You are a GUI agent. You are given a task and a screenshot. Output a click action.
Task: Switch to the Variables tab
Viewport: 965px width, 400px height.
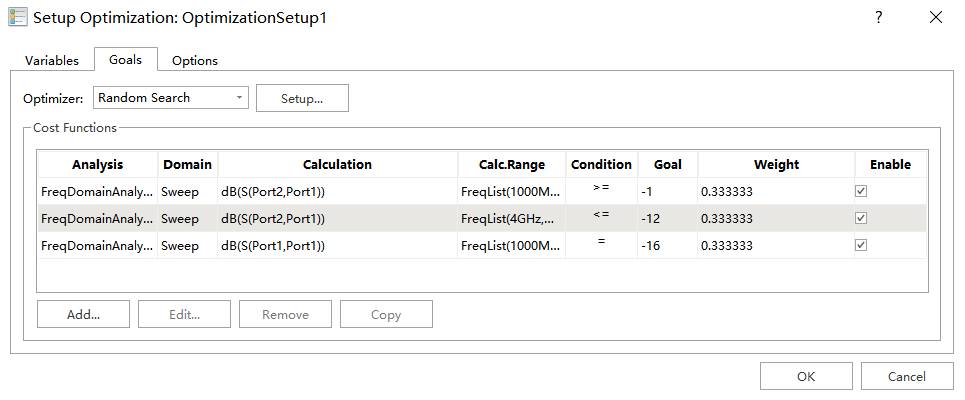pyautogui.click(x=52, y=60)
